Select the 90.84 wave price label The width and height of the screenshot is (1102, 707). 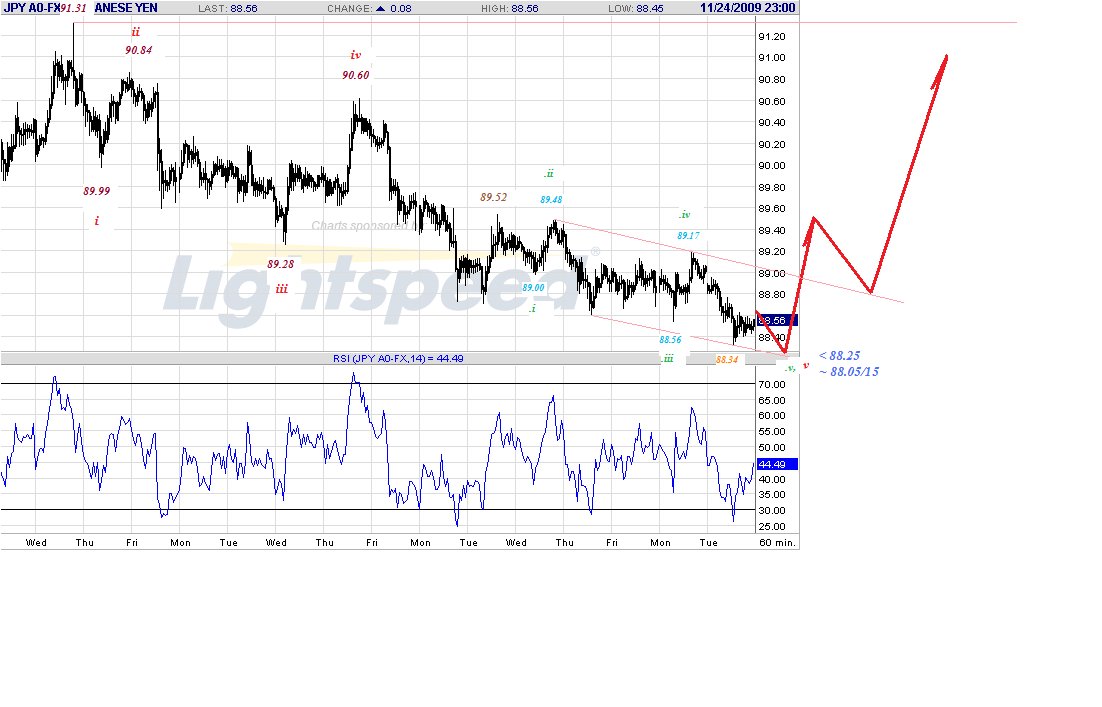point(138,50)
